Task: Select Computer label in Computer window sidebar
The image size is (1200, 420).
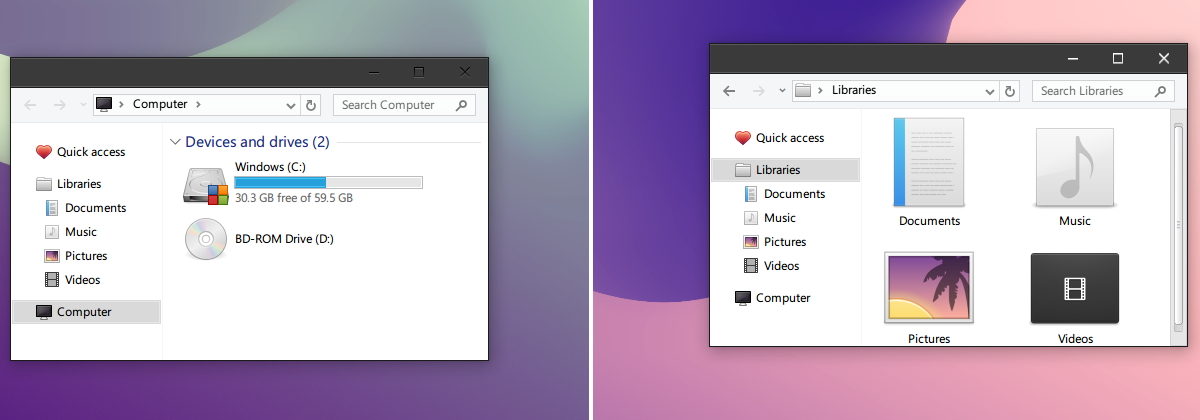Action: pyautogui.click(x=84, y=312)
